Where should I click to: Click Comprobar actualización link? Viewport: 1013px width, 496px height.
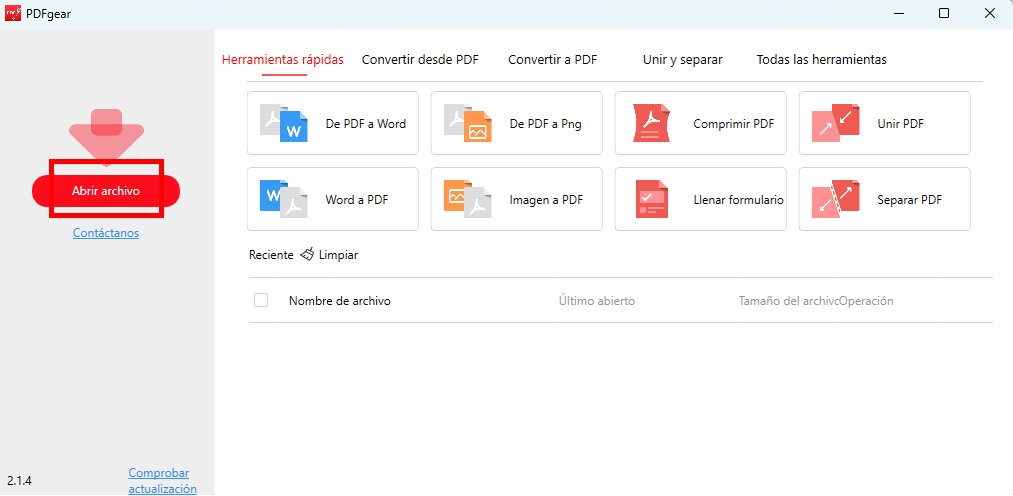[x=162, y=481]
